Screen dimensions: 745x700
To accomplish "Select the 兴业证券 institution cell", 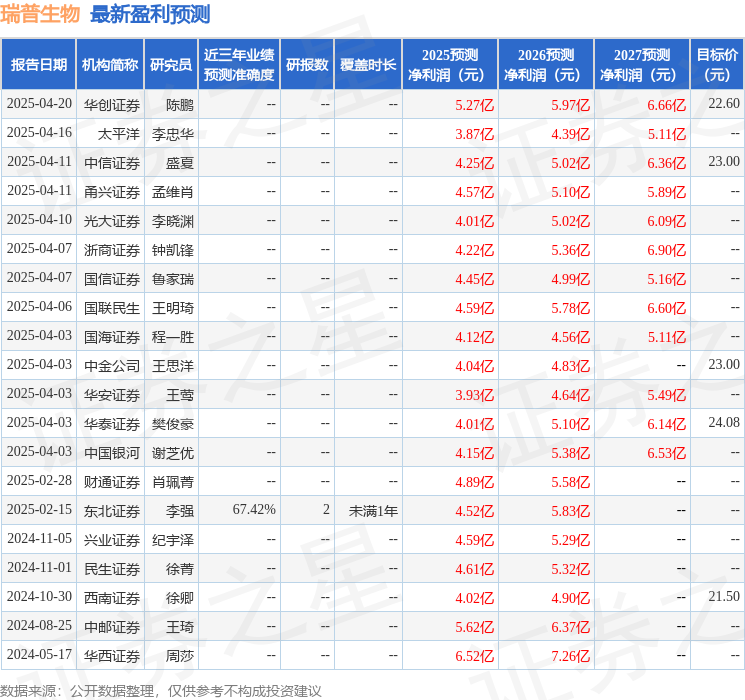I will (x=112, y=539).
